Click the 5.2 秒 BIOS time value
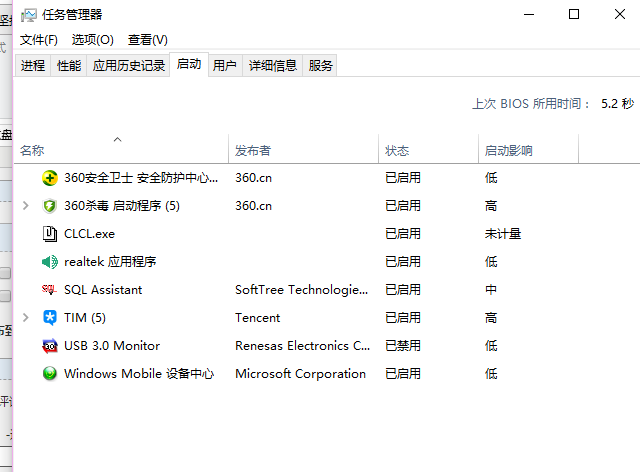Viewport: 640px width, 472px height. click(618, 104)
